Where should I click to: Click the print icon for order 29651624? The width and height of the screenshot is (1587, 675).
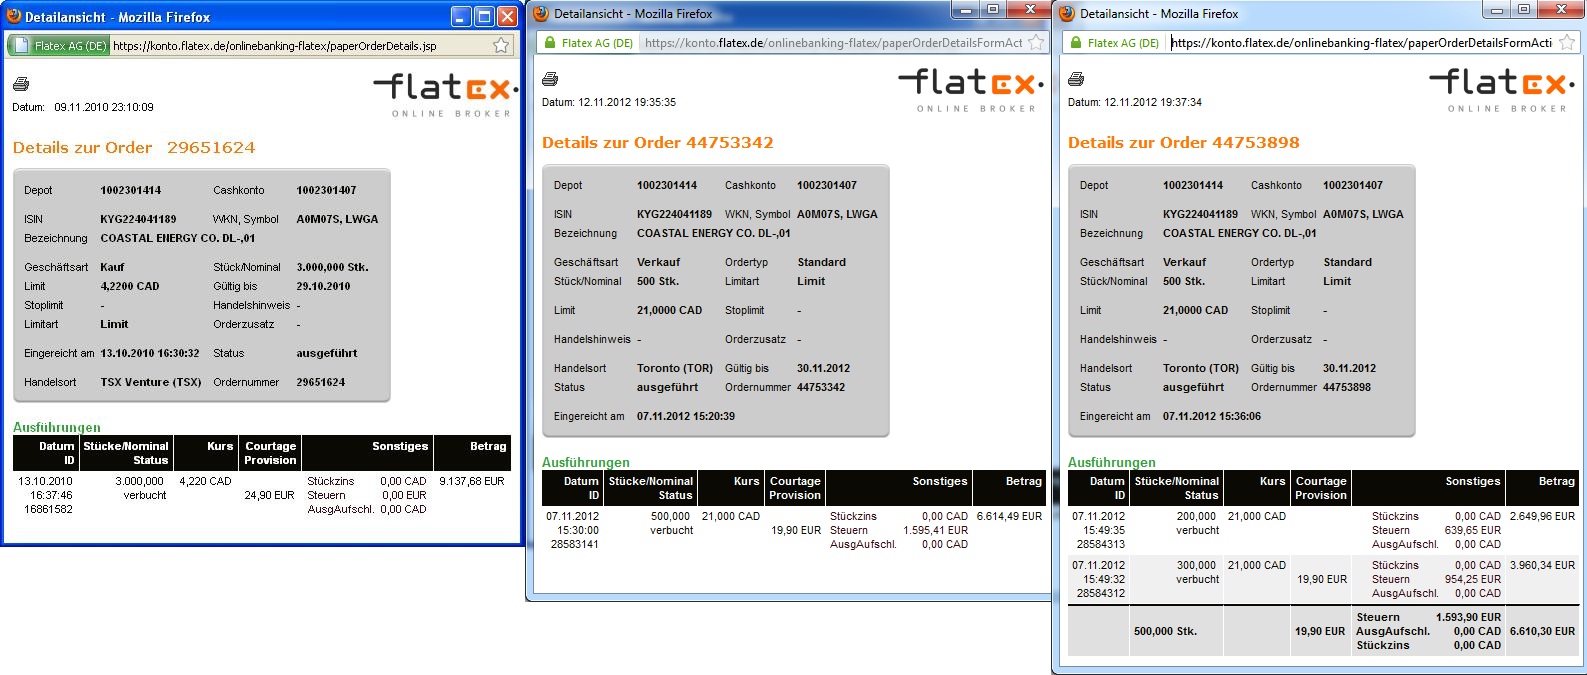[x=21, y=84]
